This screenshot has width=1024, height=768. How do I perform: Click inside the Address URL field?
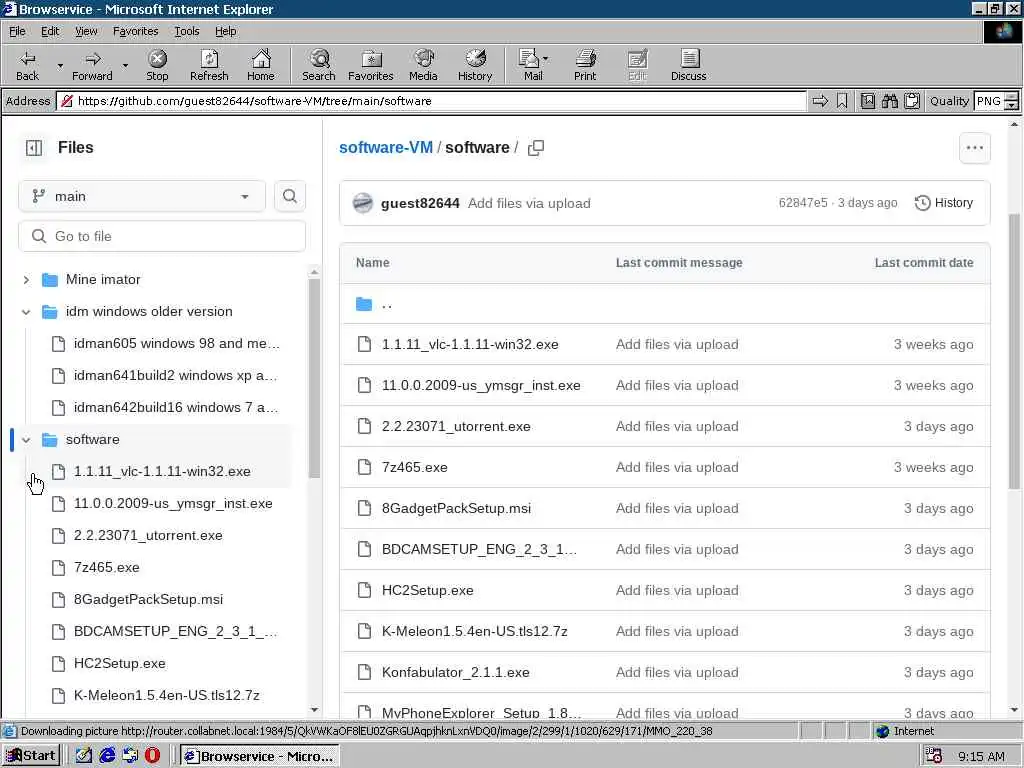[x=431, y=101]
